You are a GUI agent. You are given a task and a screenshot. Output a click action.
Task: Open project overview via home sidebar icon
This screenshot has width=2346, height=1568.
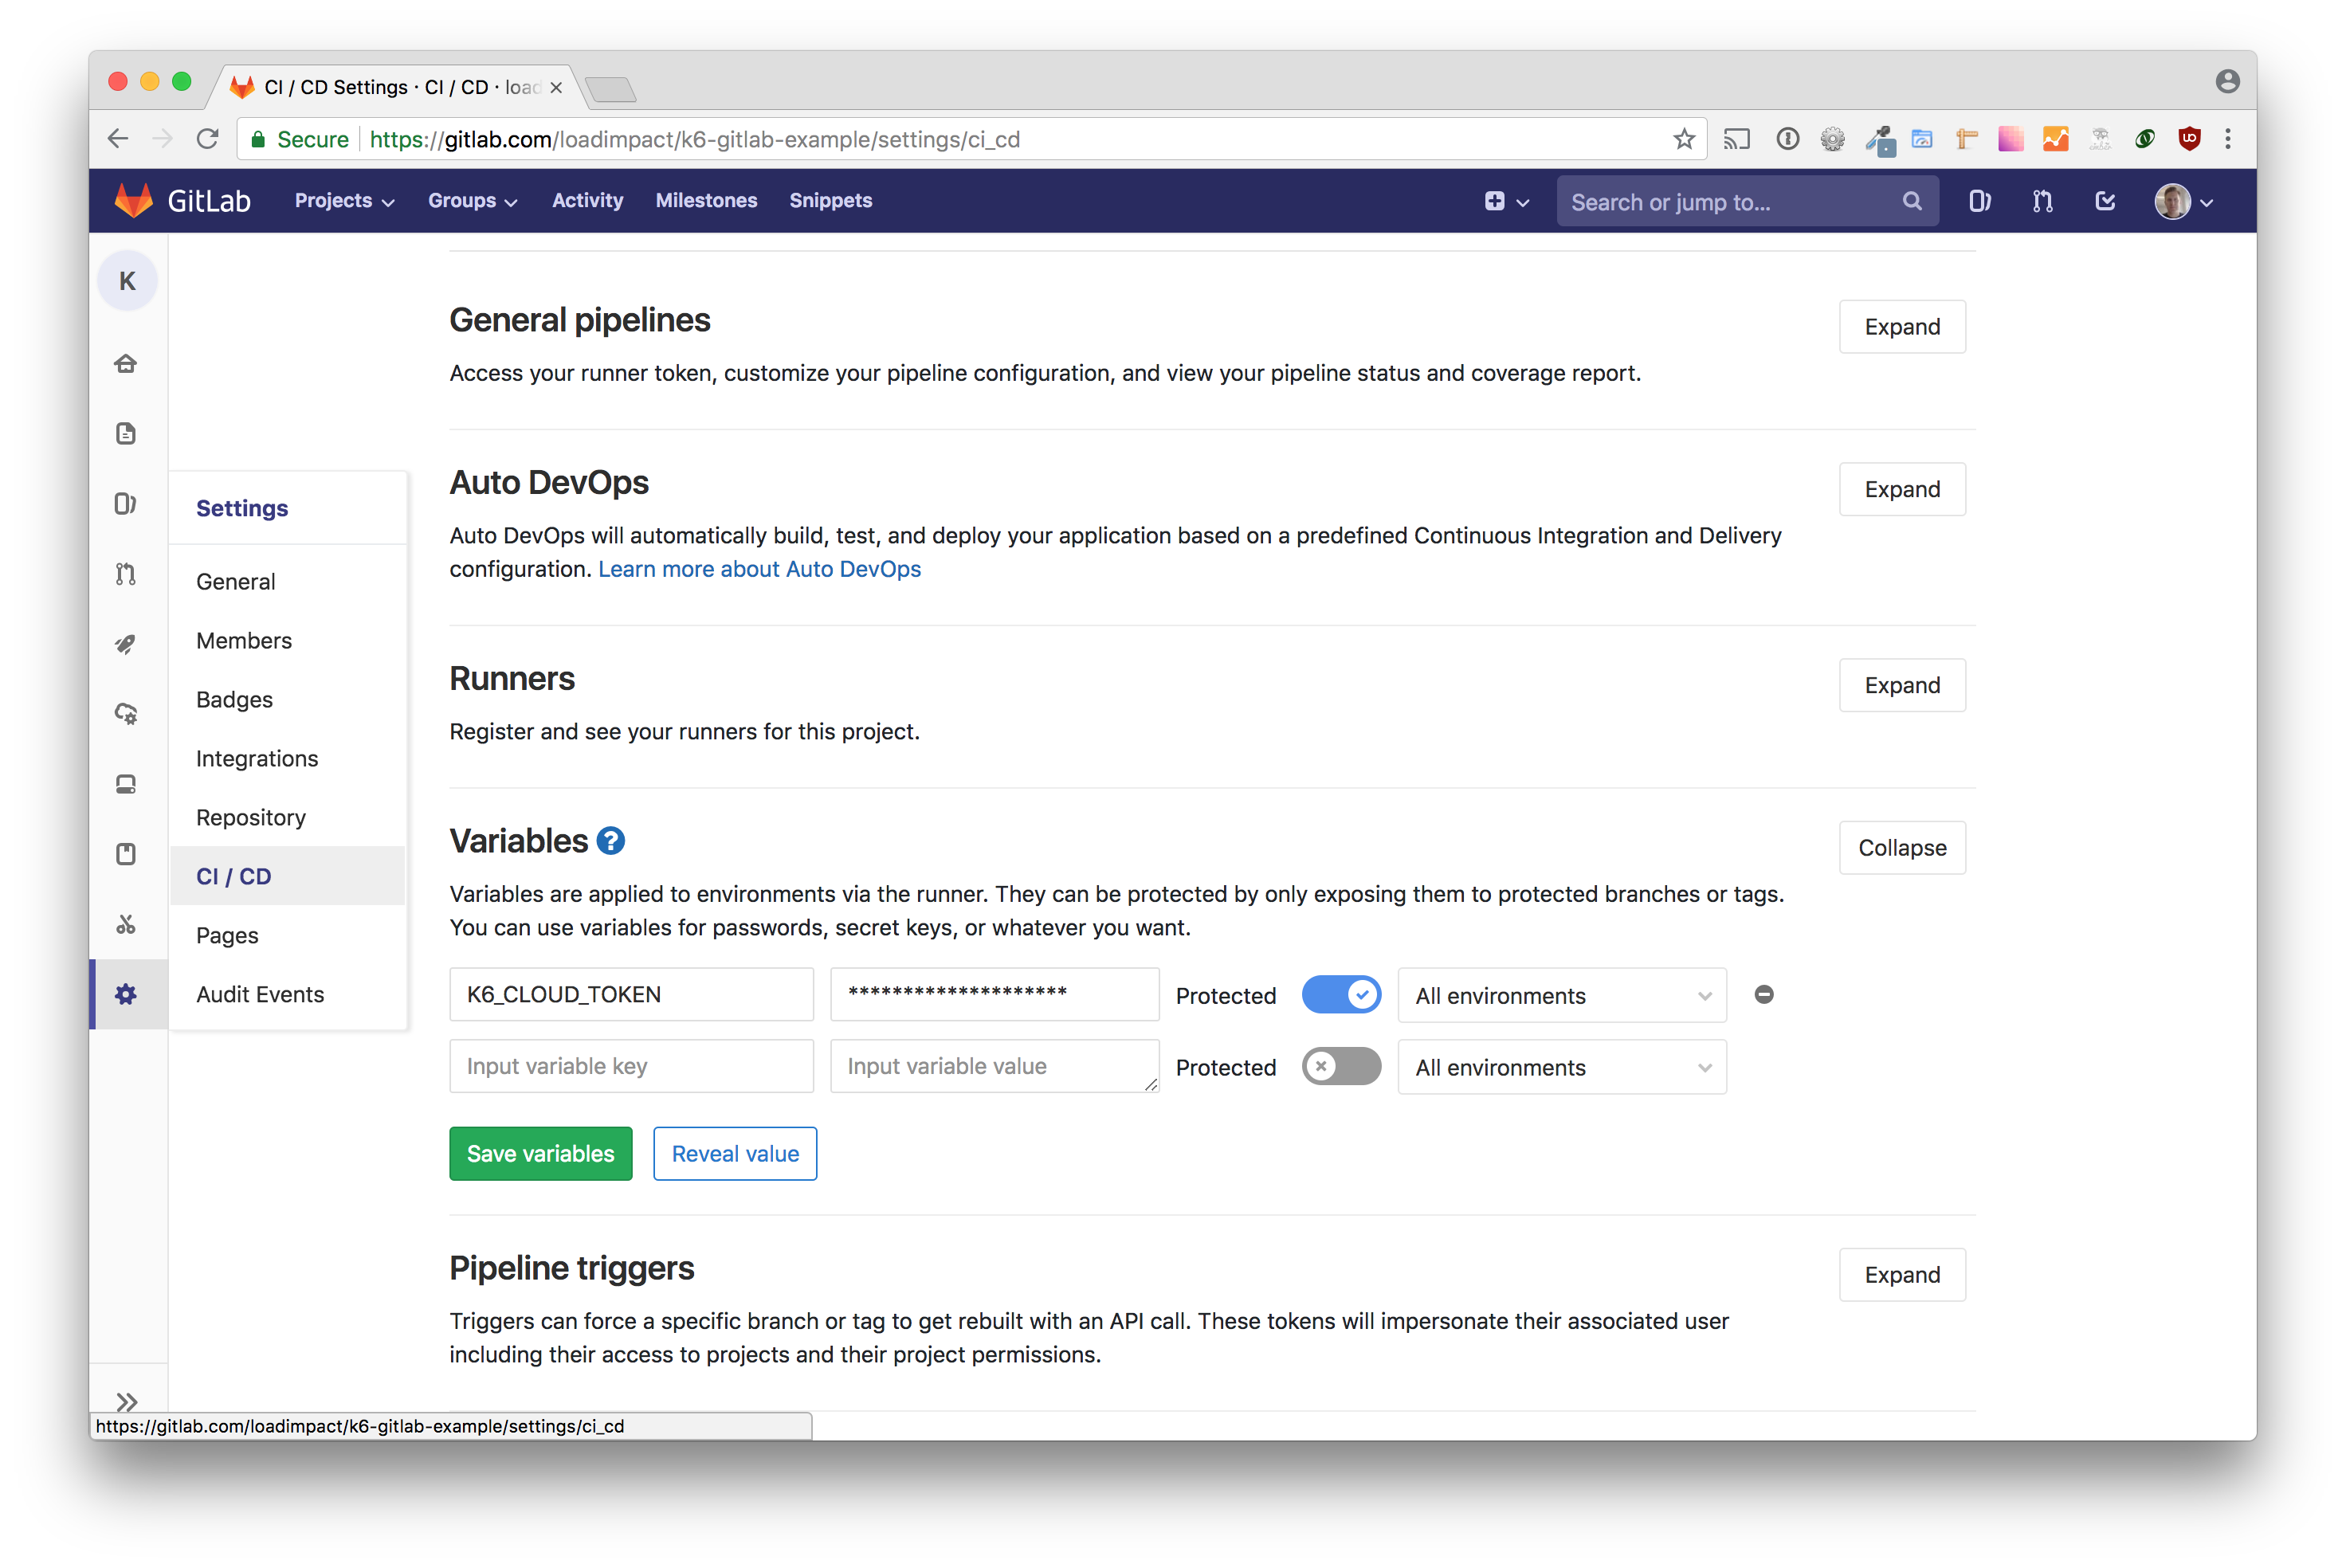[127, 363]
